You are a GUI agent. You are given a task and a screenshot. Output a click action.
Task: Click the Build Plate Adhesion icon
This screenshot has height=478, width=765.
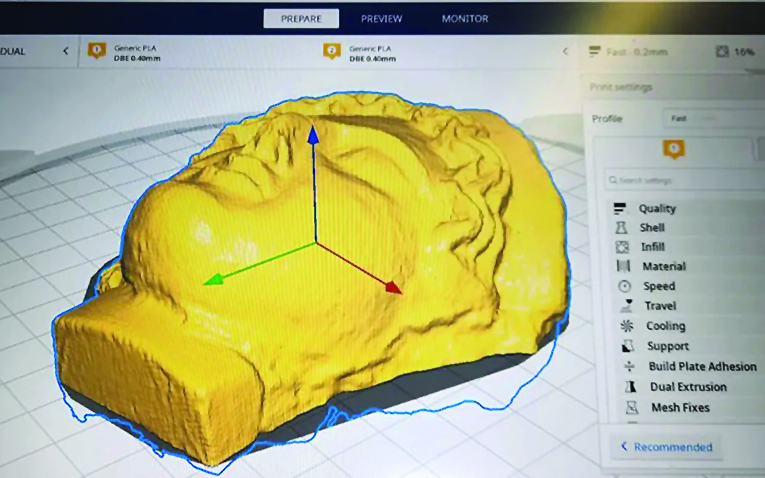click(x=629, y=366)
